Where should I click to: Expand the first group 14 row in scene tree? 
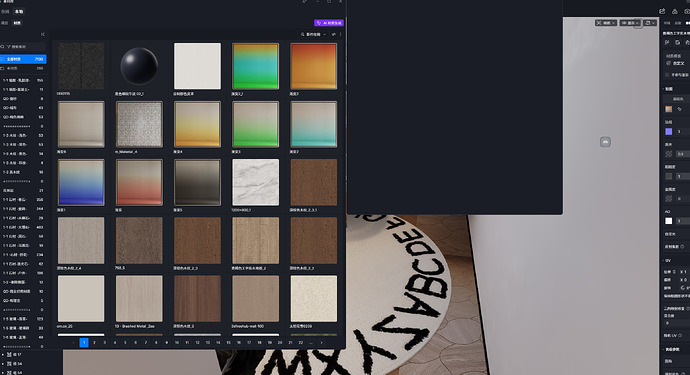point(3,364)
